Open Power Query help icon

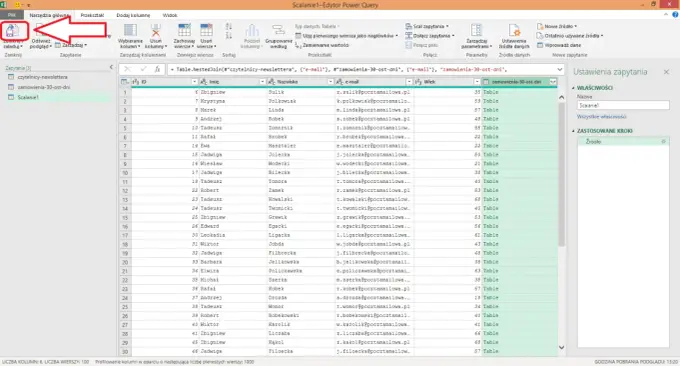click(x=675, y=15)
